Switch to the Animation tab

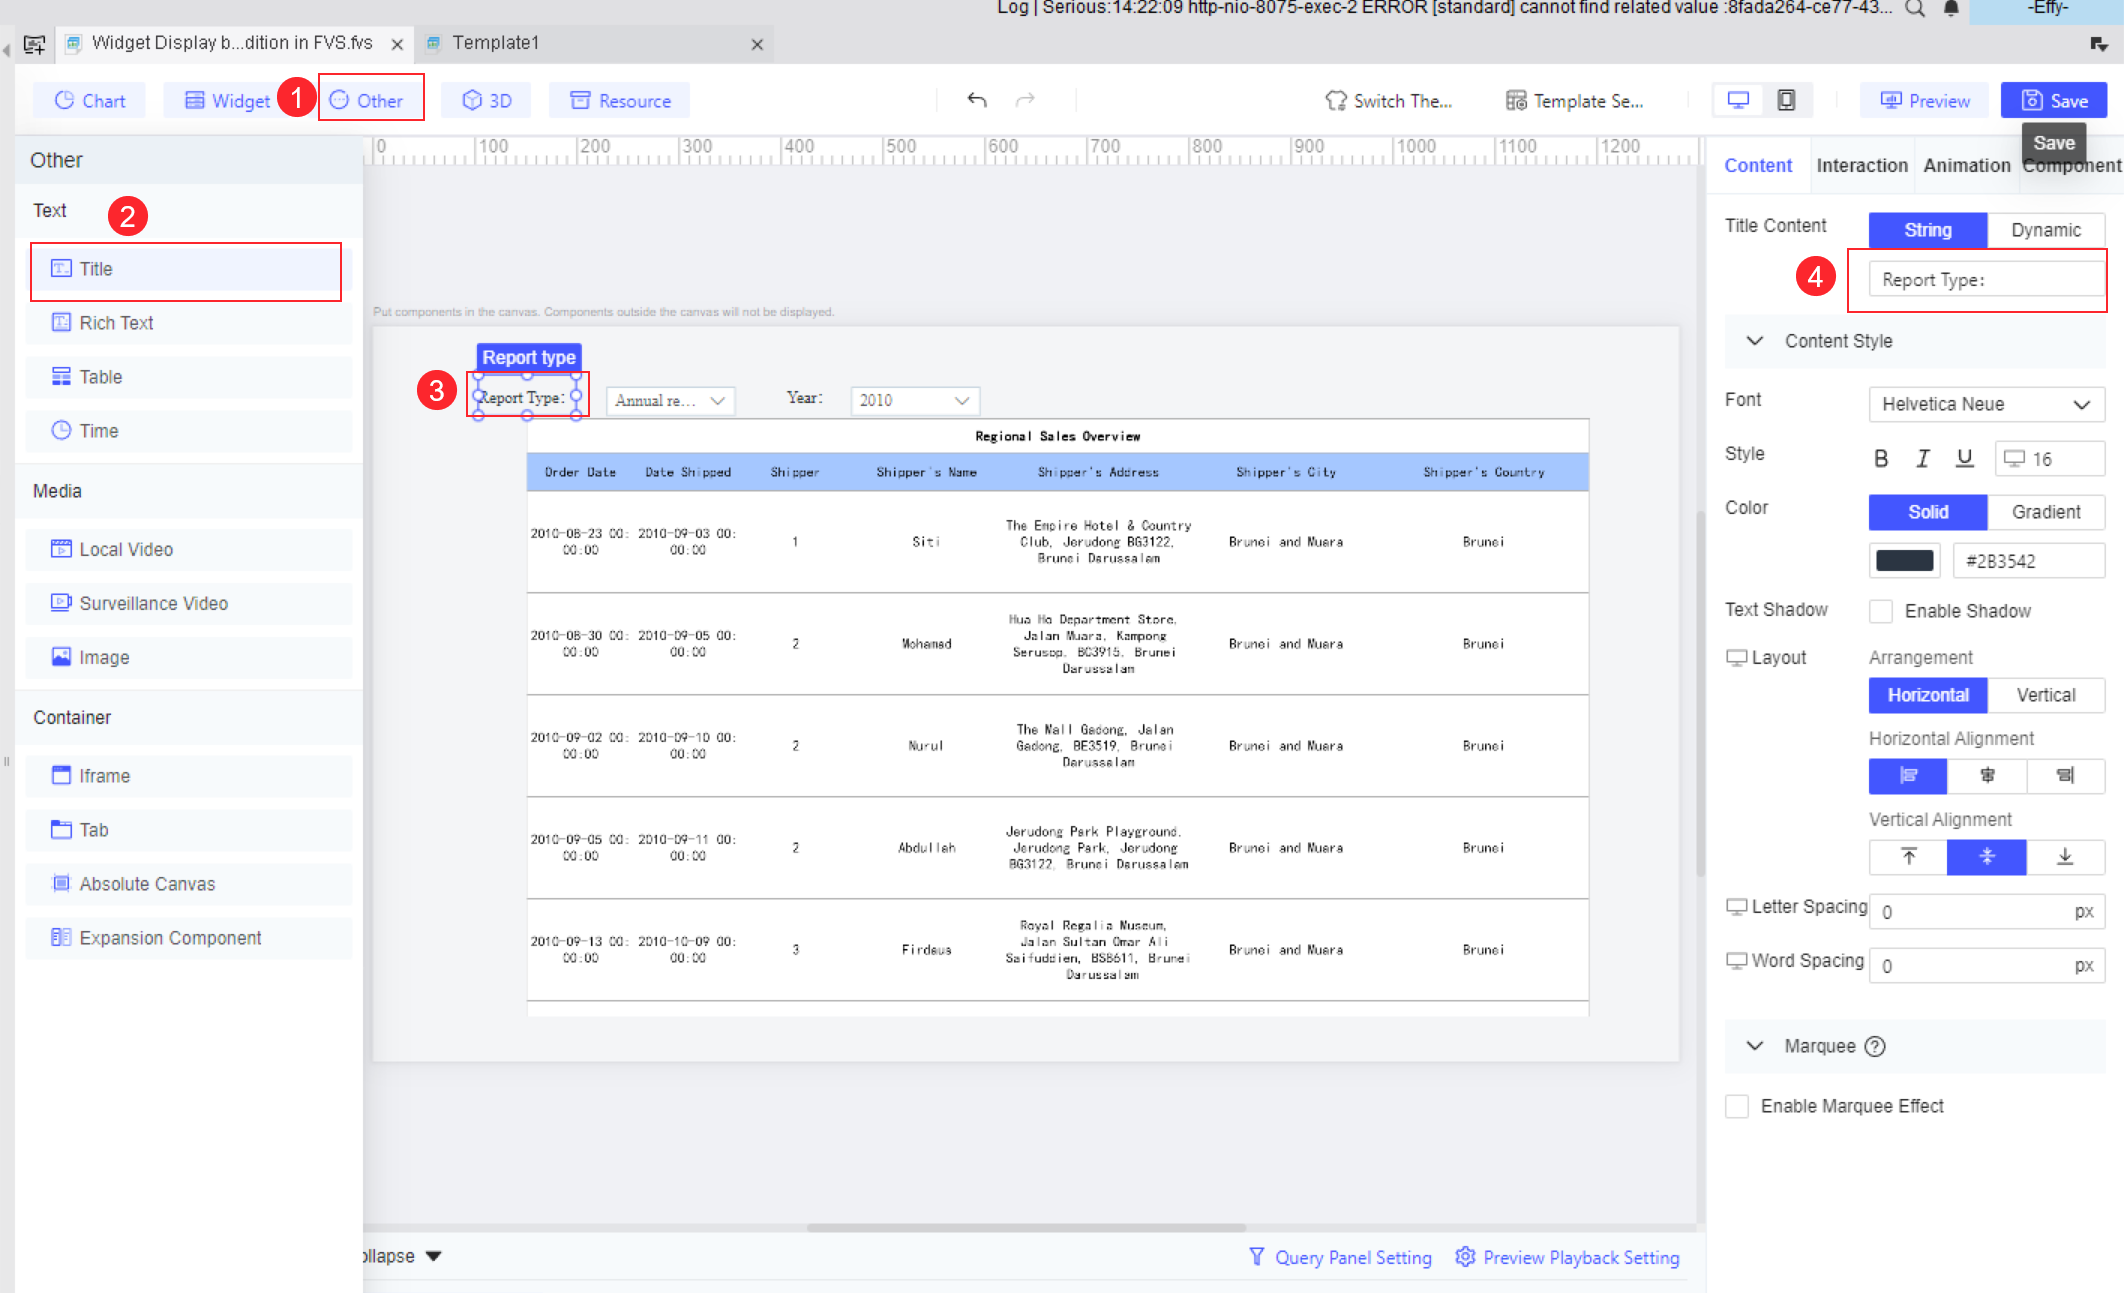point(1966,165)
